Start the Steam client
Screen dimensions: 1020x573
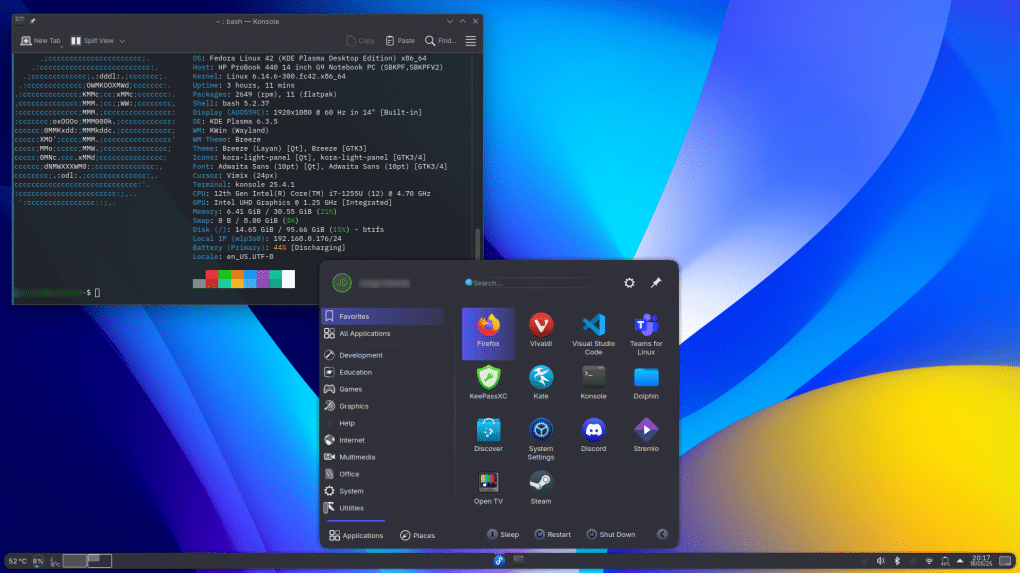click(x=541, y=488)
